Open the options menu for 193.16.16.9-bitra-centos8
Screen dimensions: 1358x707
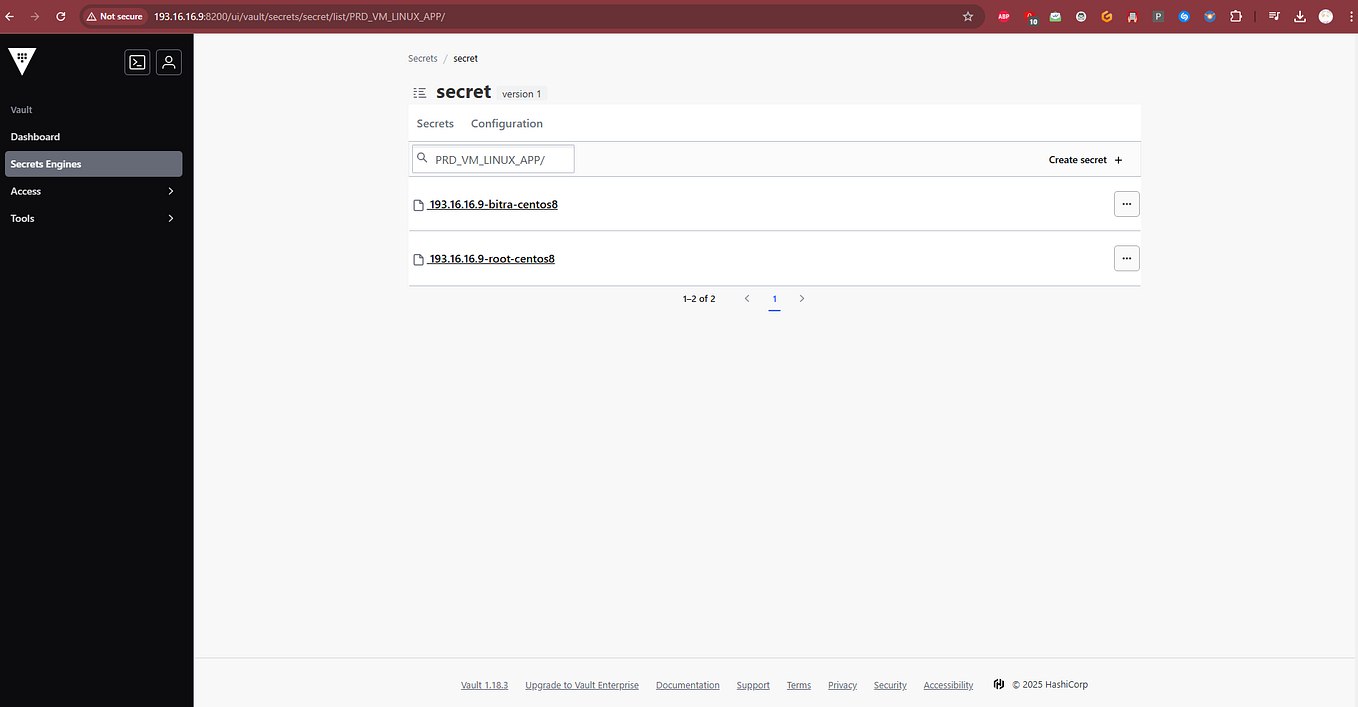point(1126,204)
